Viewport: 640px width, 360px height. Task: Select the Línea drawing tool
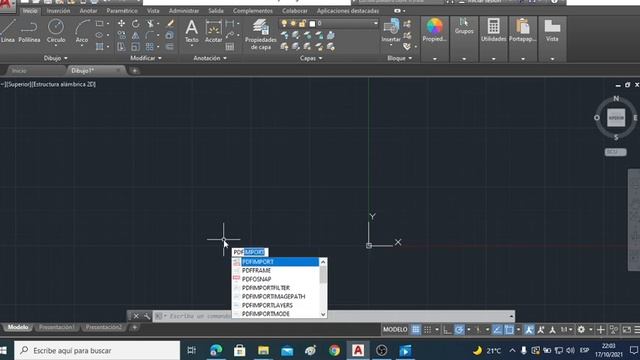[7, 31]
